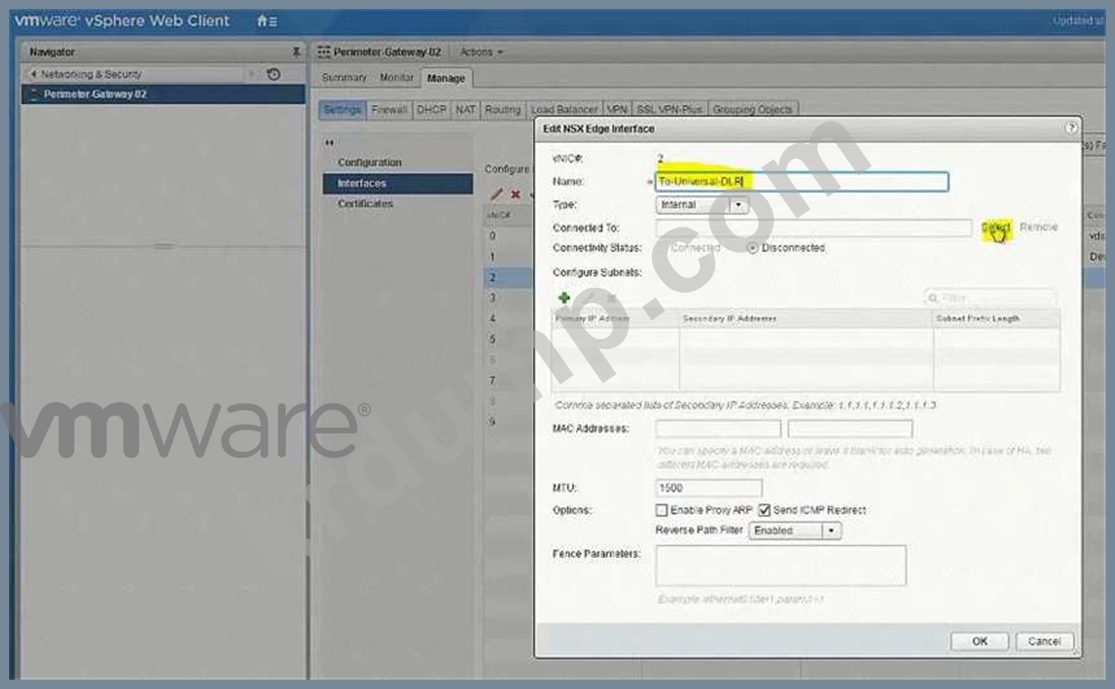Select Certificates in the settings list
Viewport: 1115px width, 689px height.
point(366,203)
